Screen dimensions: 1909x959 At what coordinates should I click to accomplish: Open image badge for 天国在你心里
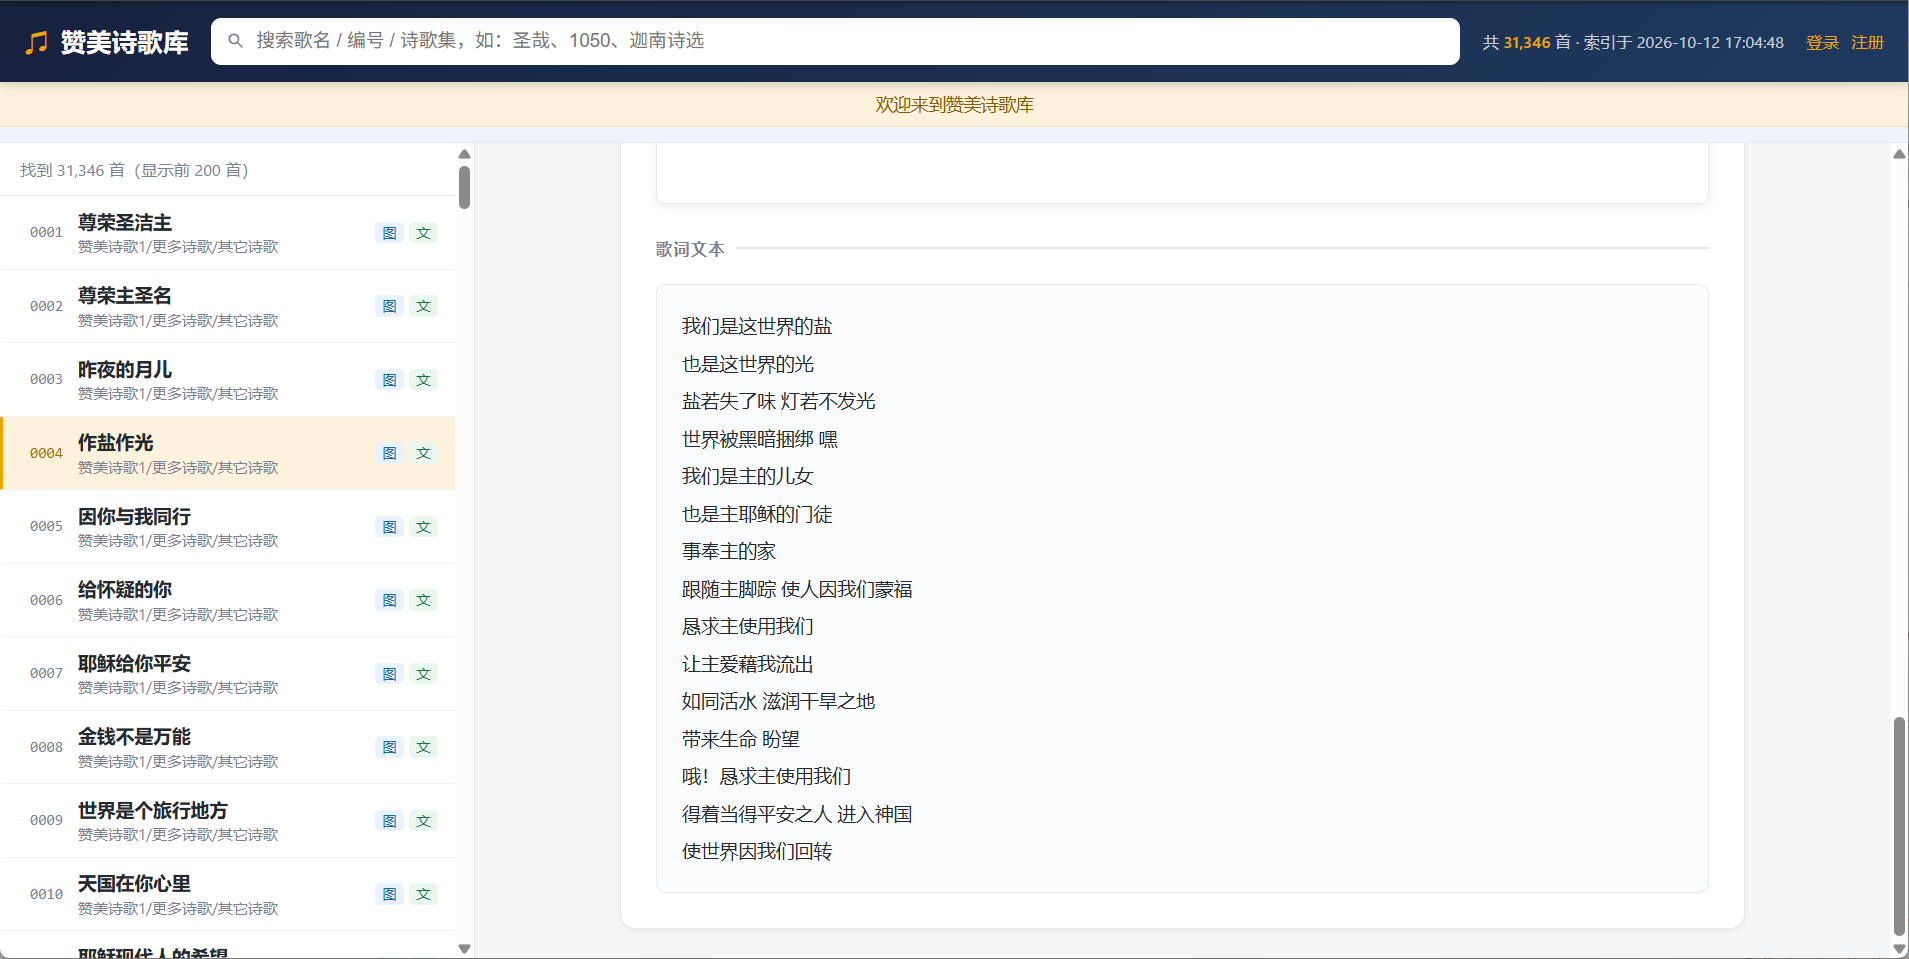coord(390,894)
